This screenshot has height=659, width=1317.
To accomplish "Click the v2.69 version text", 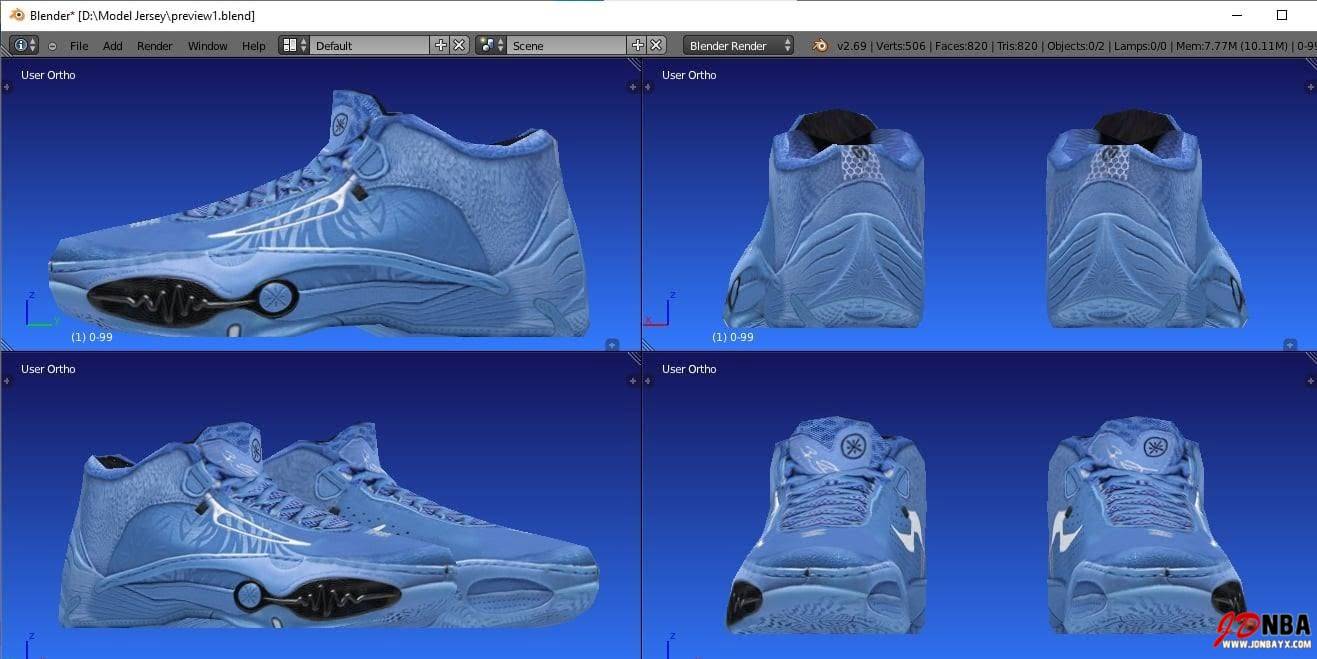I will (x=851, y=46).
